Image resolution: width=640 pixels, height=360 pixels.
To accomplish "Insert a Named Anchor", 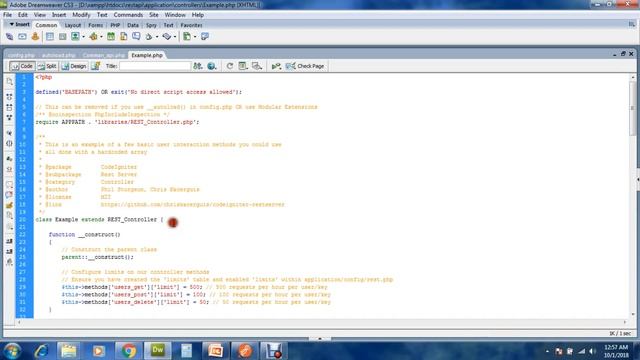I will tap(35, 37).
